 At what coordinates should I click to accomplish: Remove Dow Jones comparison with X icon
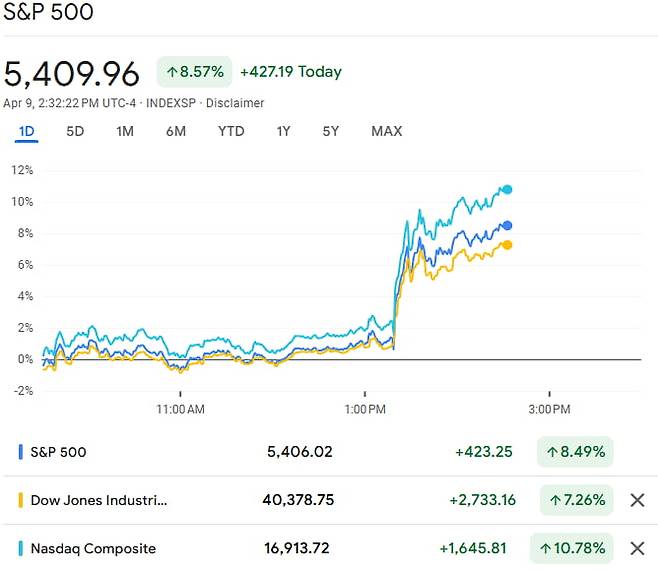[x=637, y=500]
